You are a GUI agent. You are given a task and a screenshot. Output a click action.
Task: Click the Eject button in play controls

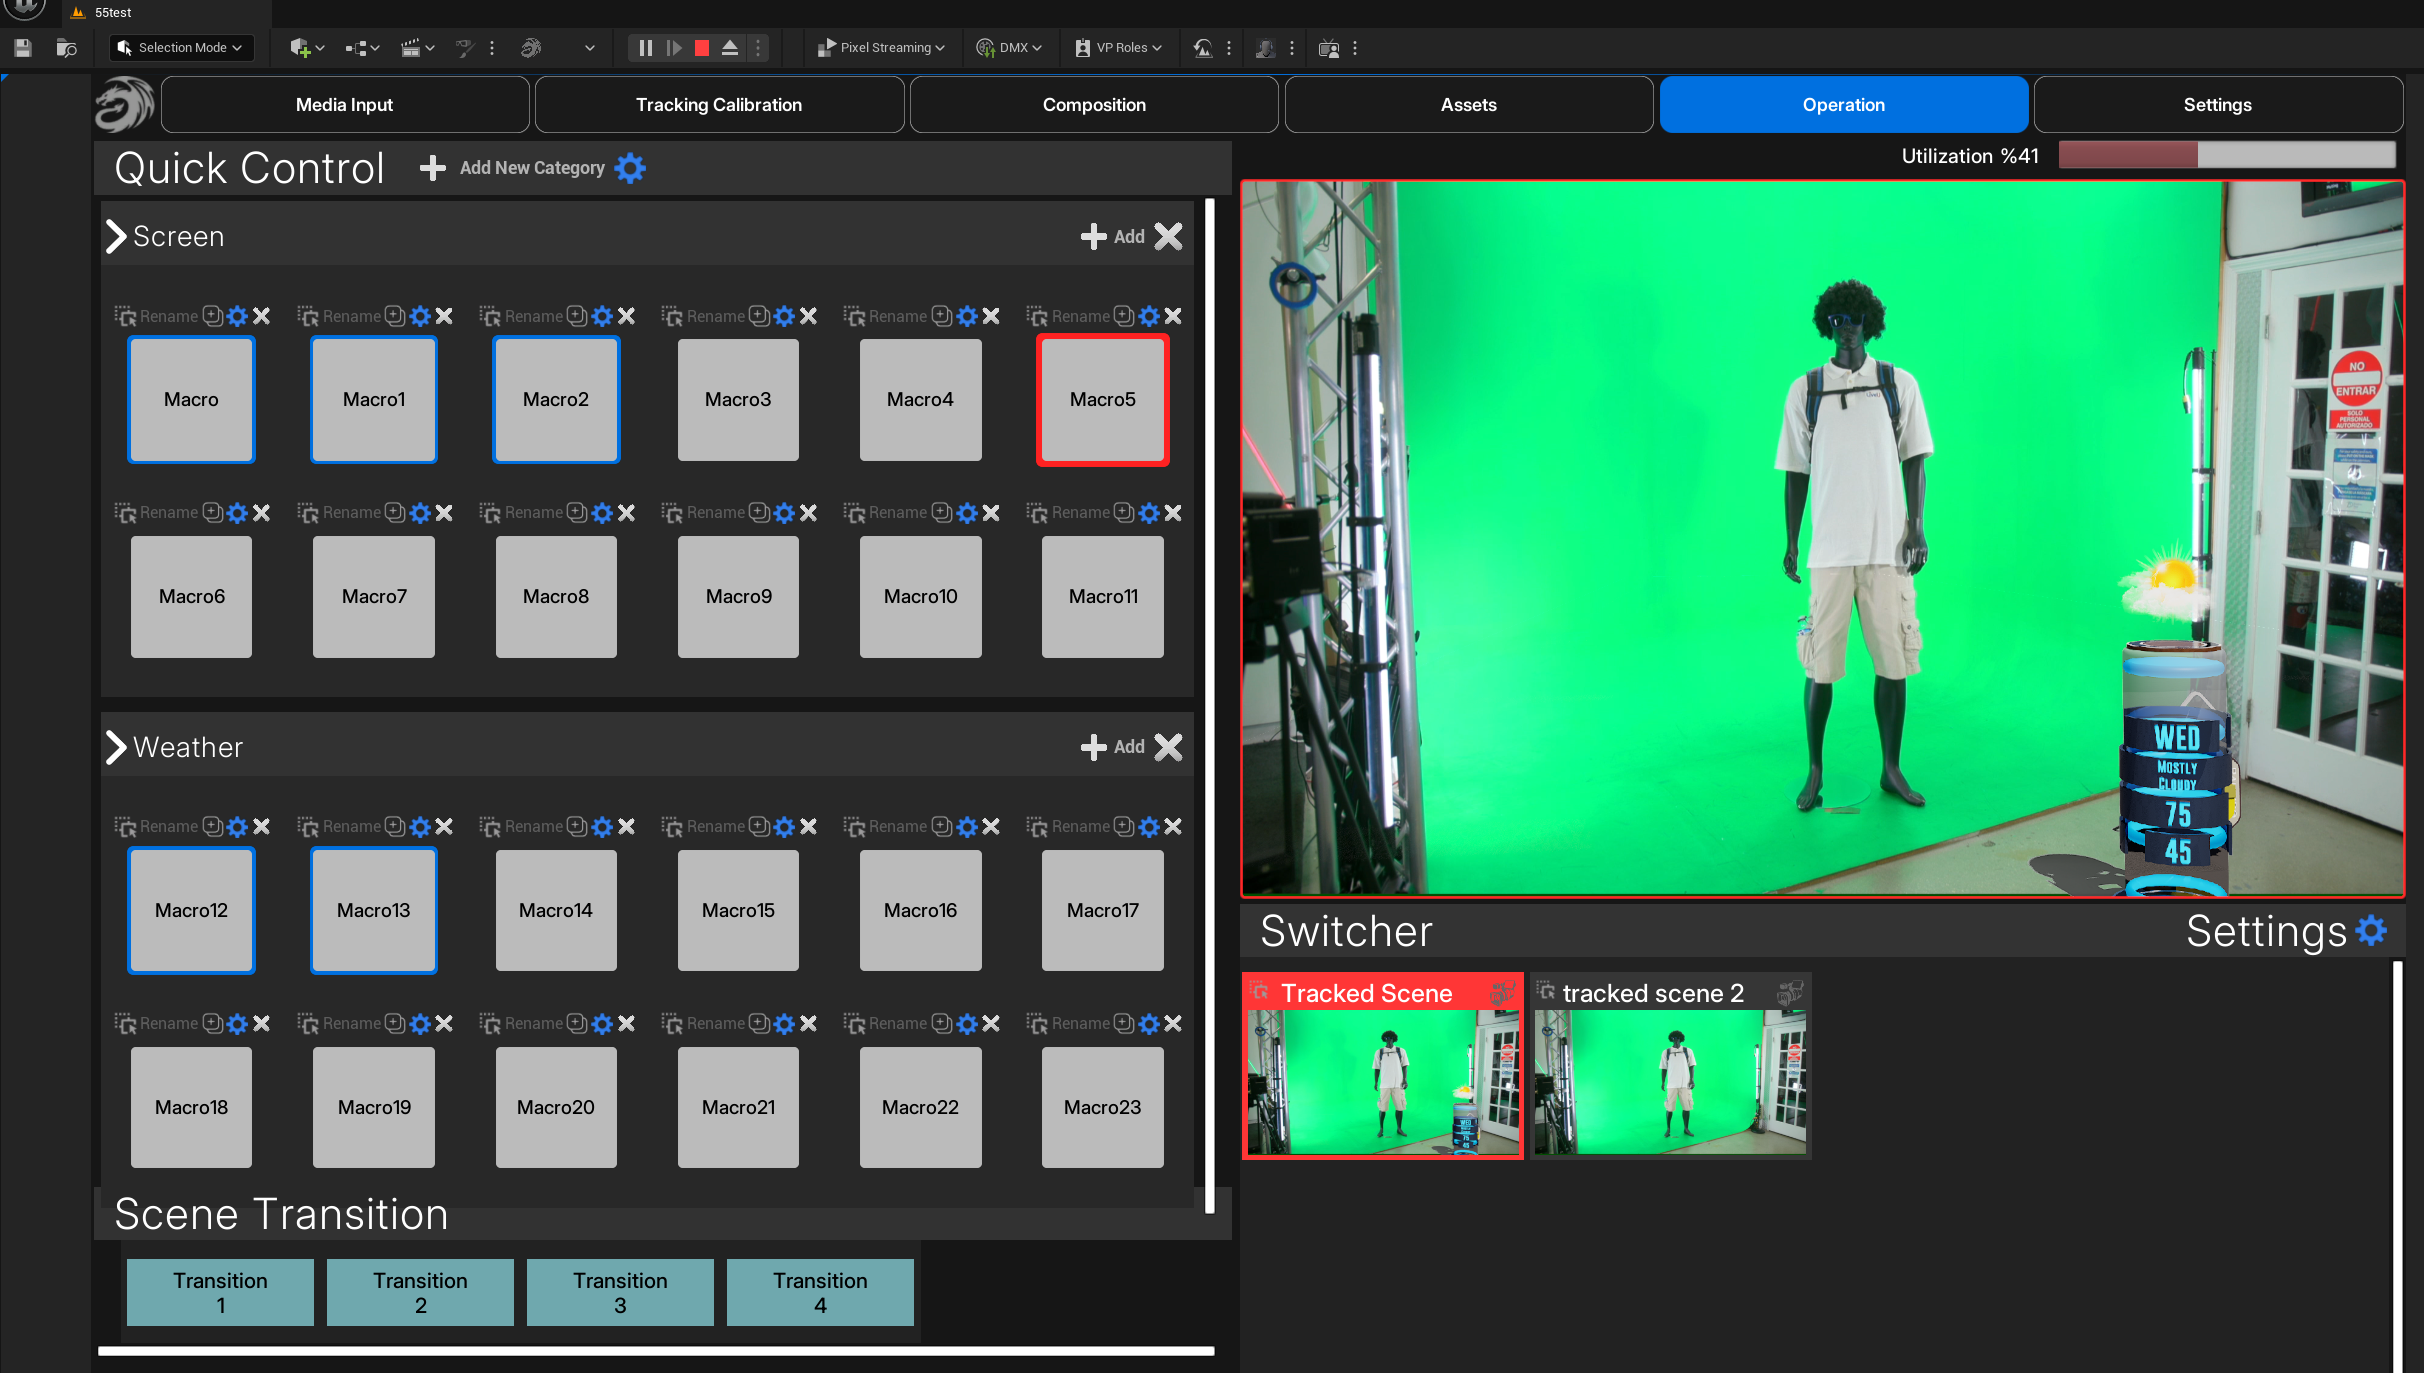[x=730, y=47]
